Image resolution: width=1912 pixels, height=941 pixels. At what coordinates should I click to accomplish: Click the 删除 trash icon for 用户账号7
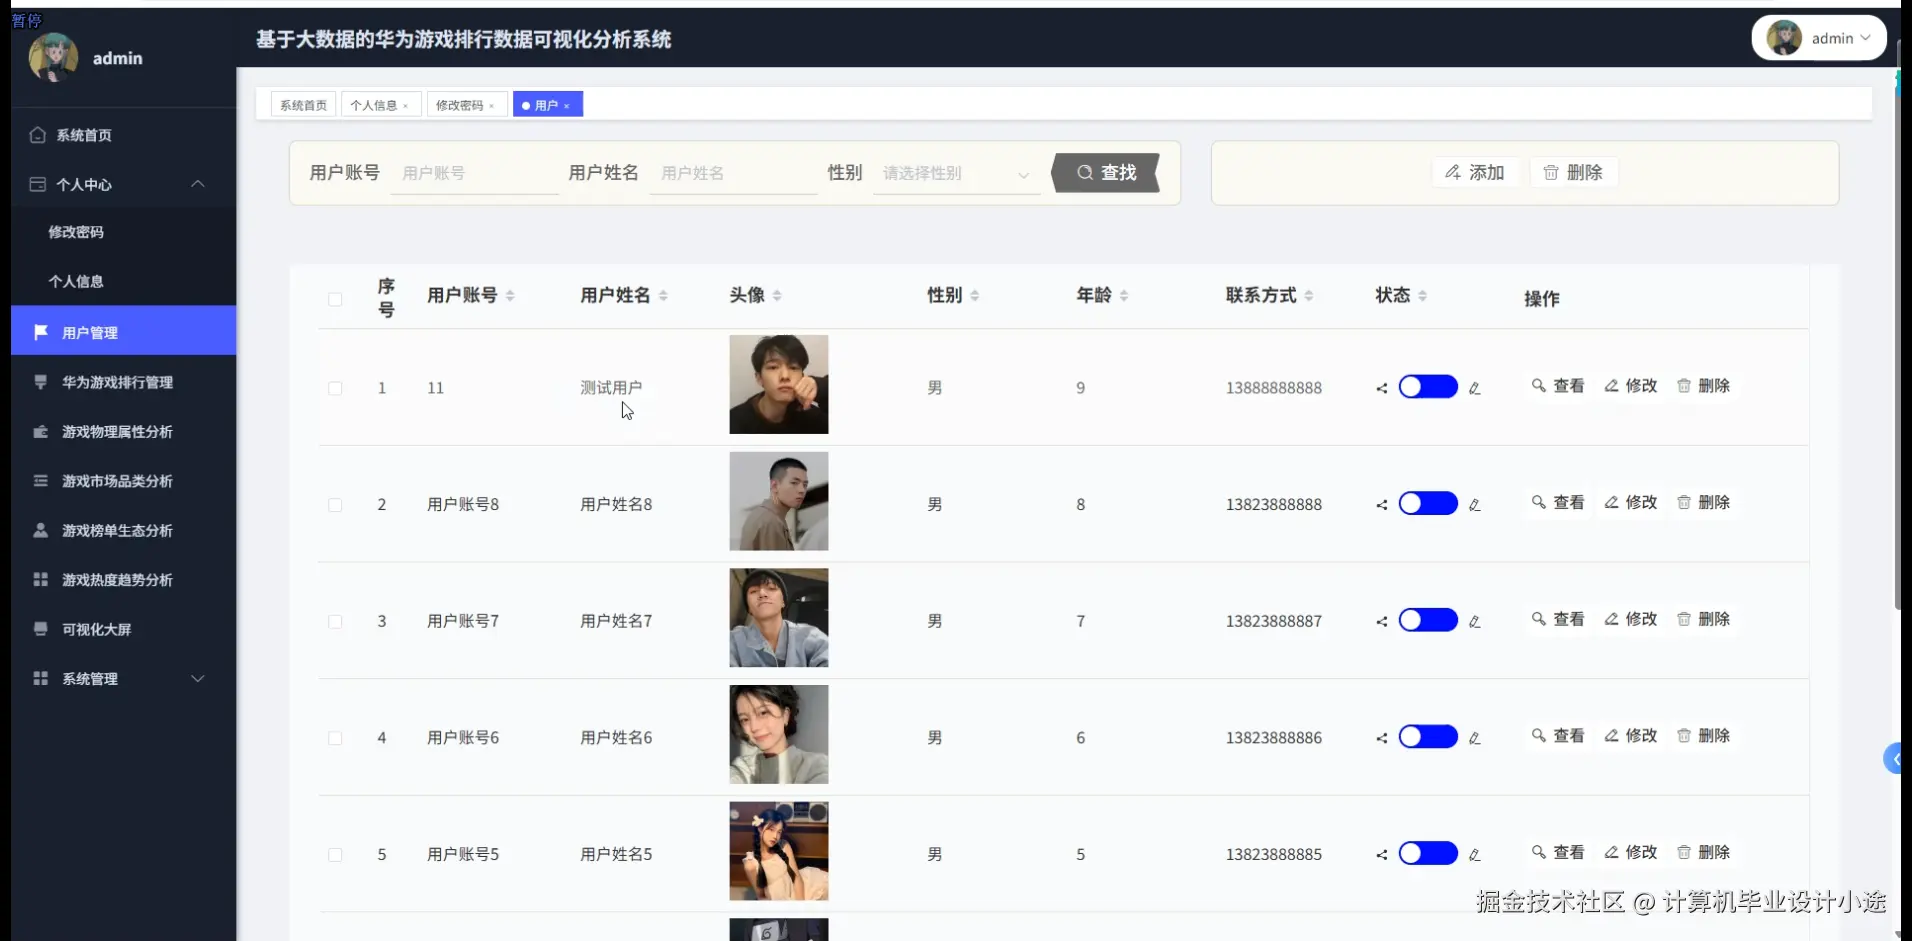(1684, 620)
